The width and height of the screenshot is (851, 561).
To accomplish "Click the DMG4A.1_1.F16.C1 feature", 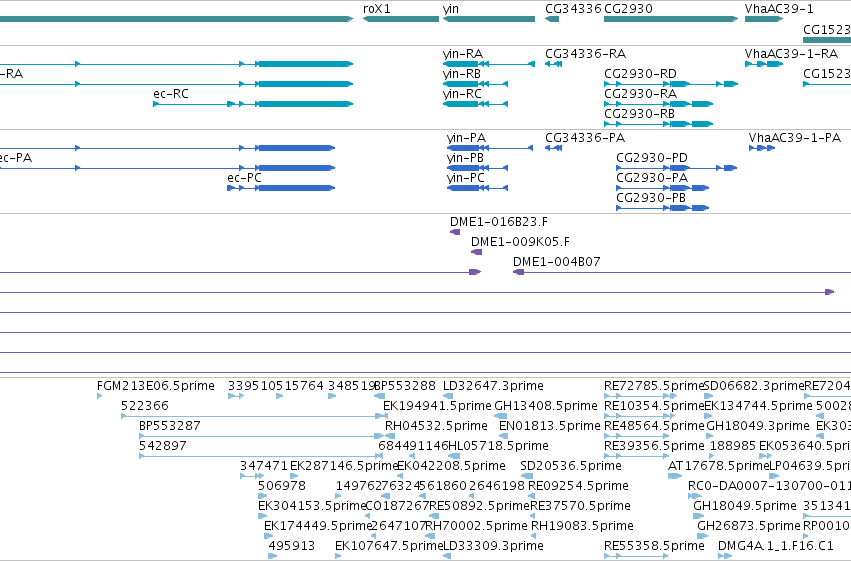I will click(x=725, y=557).
